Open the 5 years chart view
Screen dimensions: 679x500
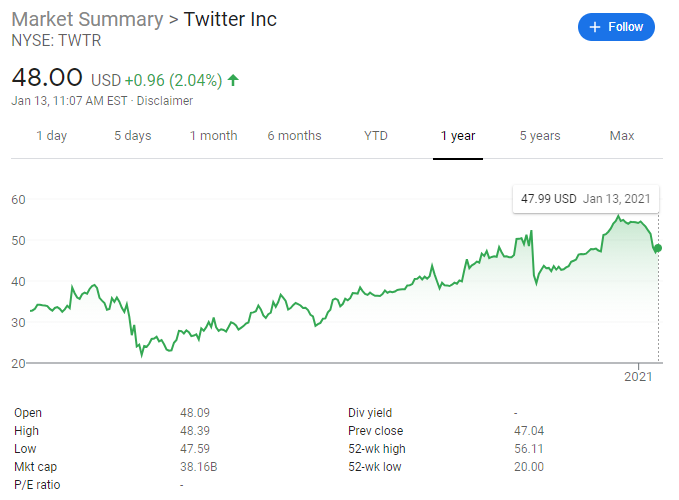(x=540, y=136)
